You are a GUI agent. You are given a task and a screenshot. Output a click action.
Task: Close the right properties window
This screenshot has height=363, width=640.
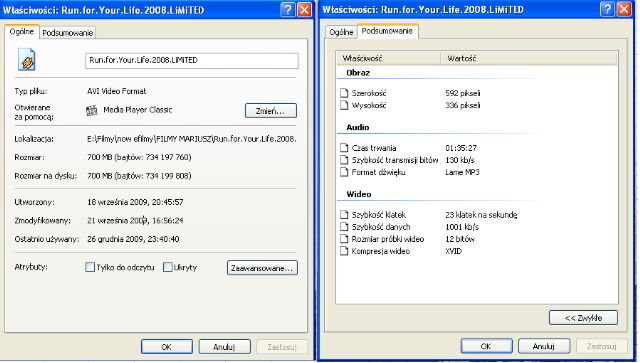[x=624, y=9]
